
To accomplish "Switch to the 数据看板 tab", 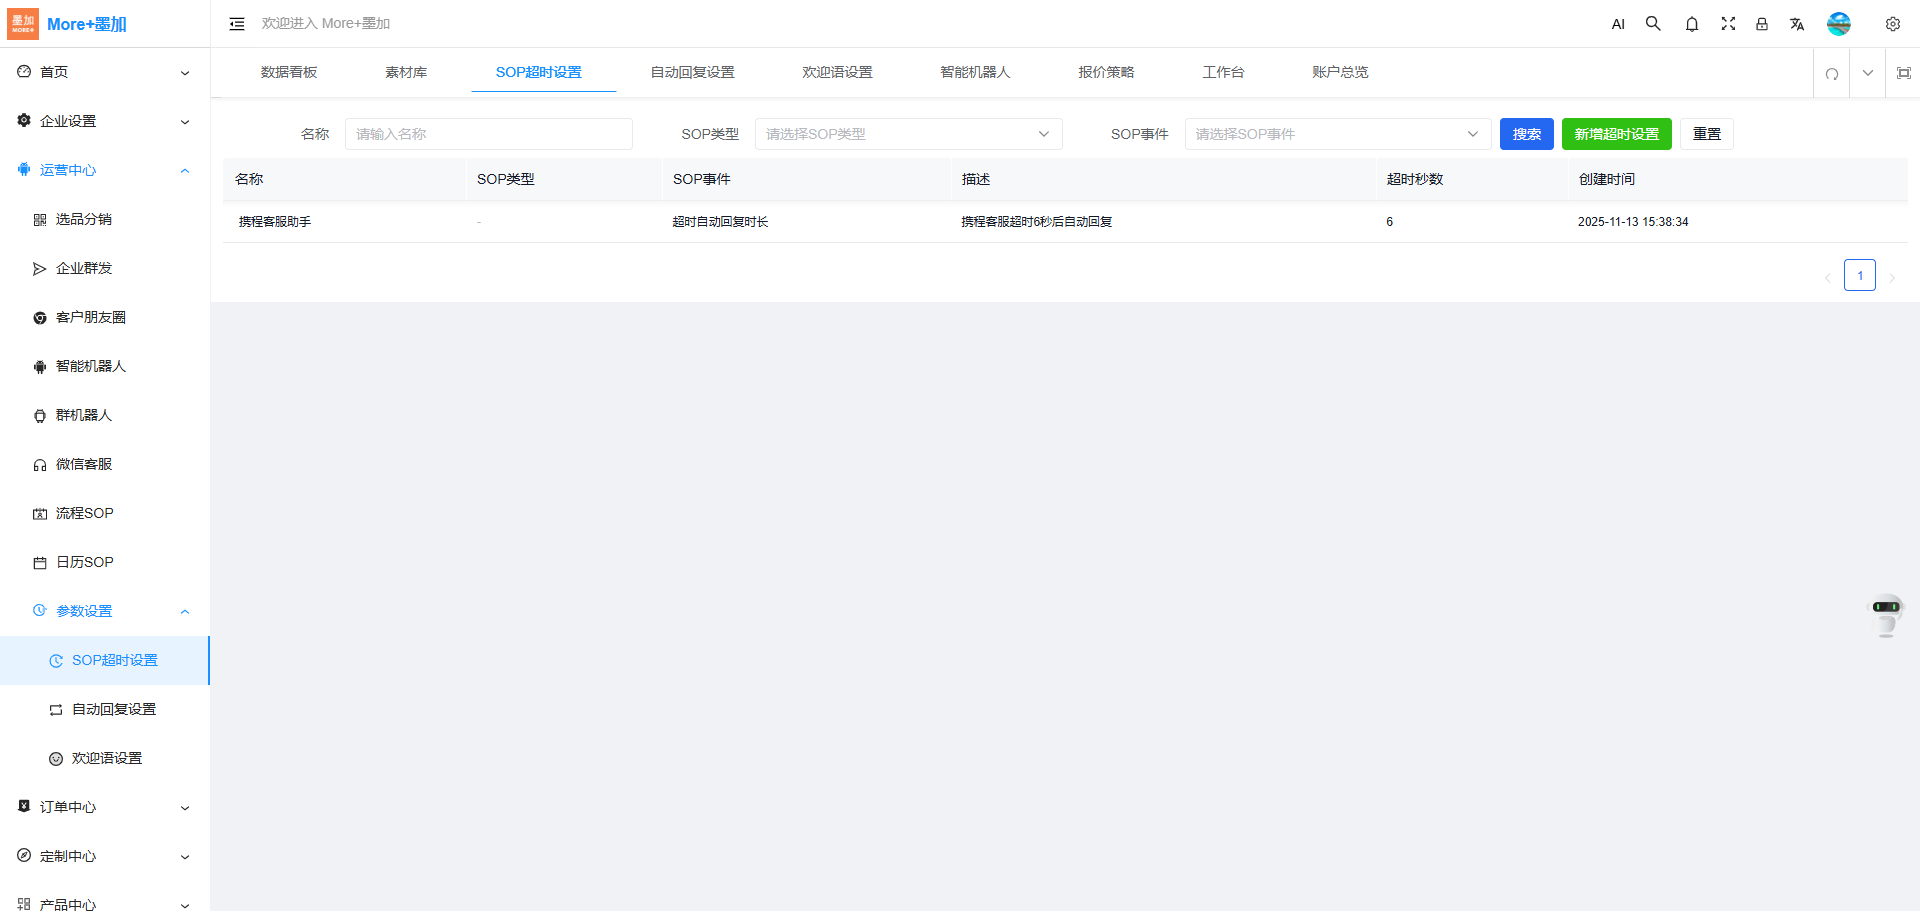I will pos(289,72).
